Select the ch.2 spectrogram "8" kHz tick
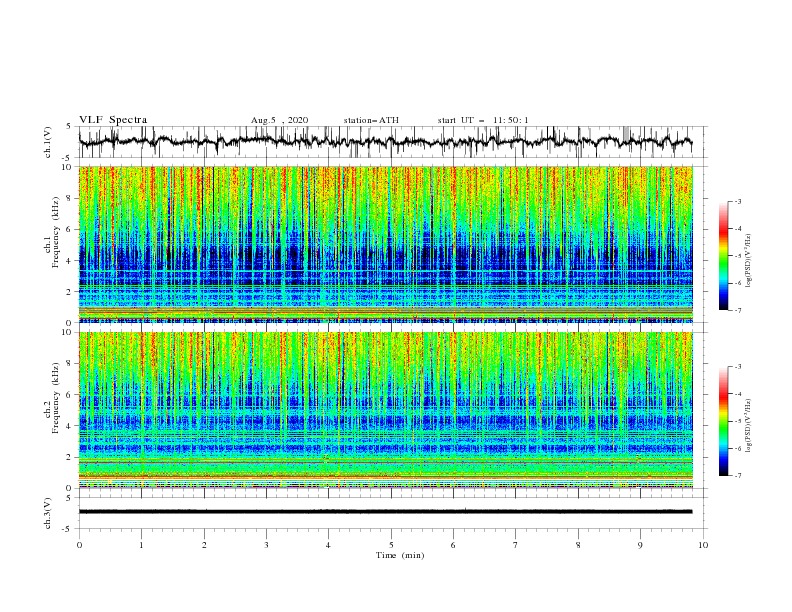 pos(70,364)
